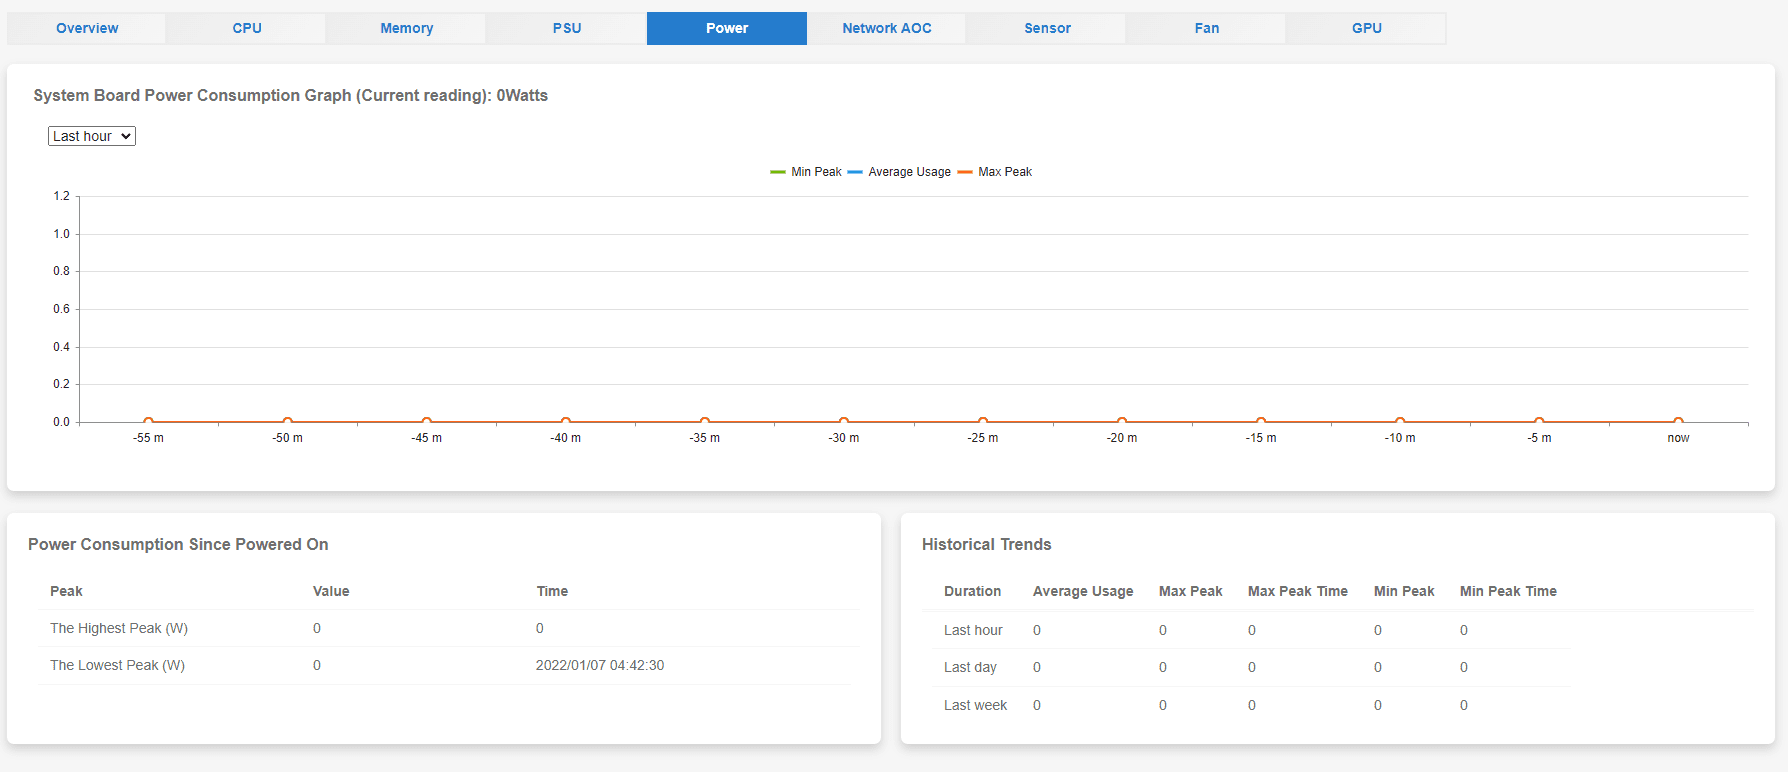Image resolution: width=1788 pixels, height=772 pixels.
Task: Click Last hour Min Peak Time value
Action: 1464,630
